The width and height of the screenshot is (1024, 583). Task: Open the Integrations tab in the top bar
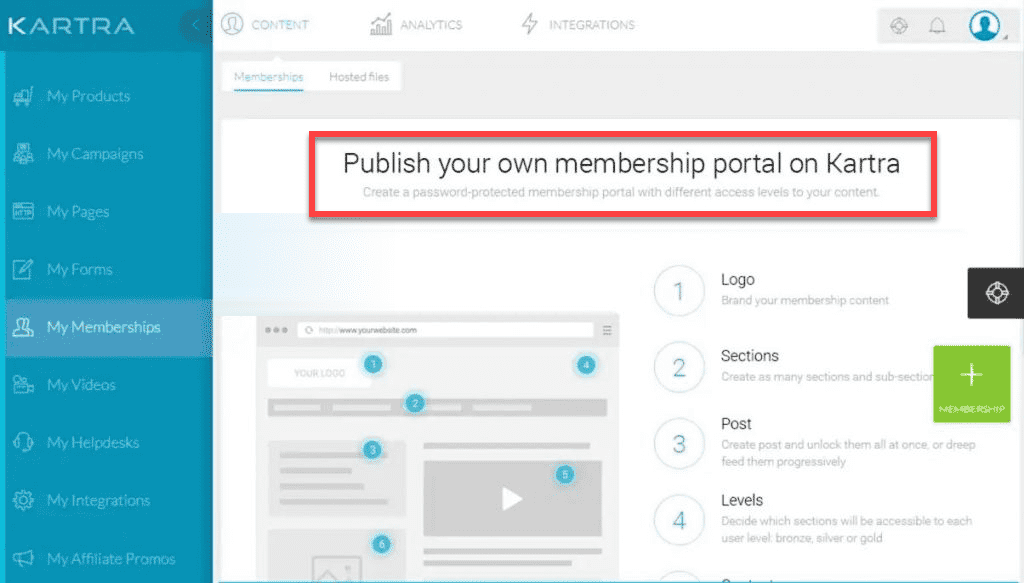(578, 25)
